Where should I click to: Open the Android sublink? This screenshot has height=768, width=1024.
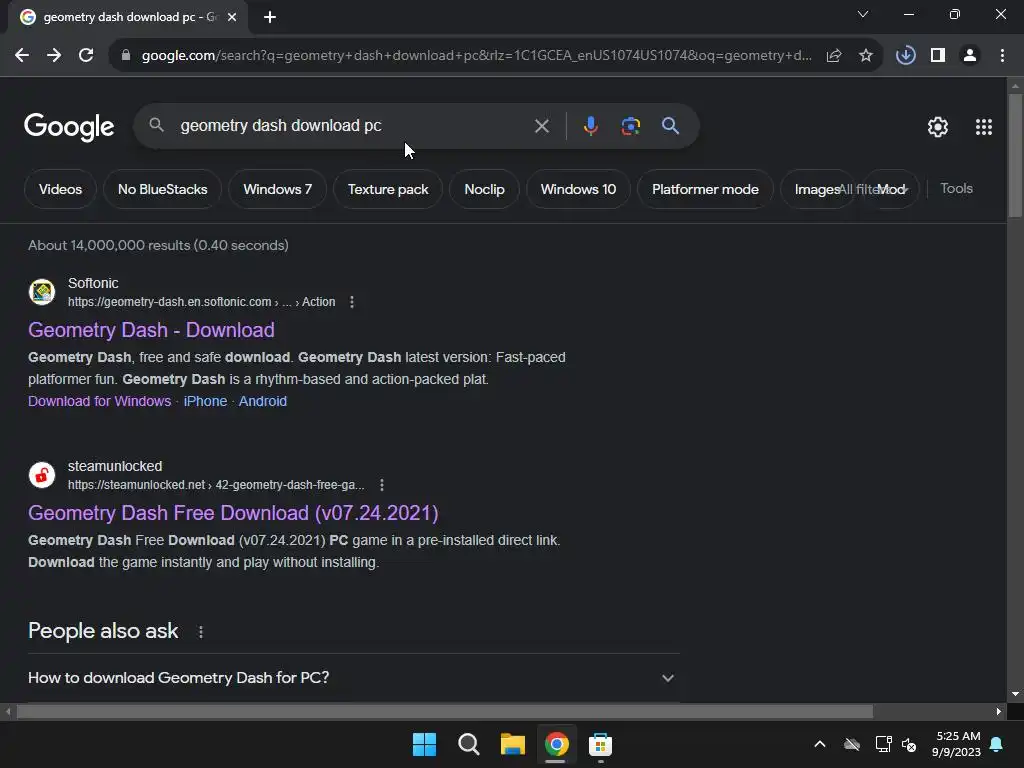(x=263, y=401)
